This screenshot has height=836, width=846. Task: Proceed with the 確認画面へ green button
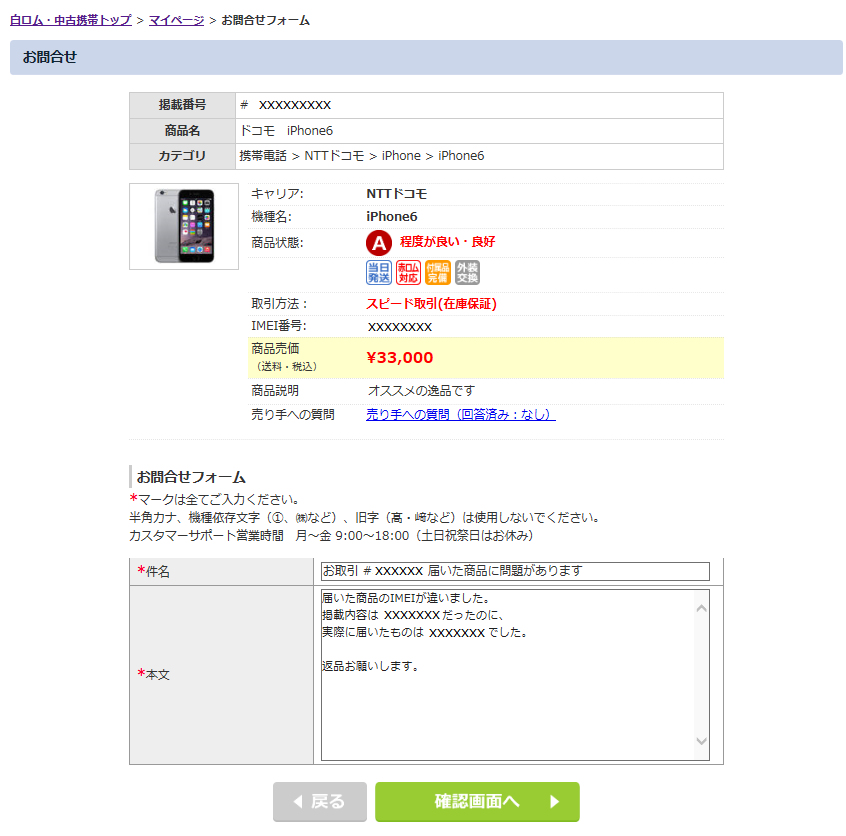[x=477, y=801]
